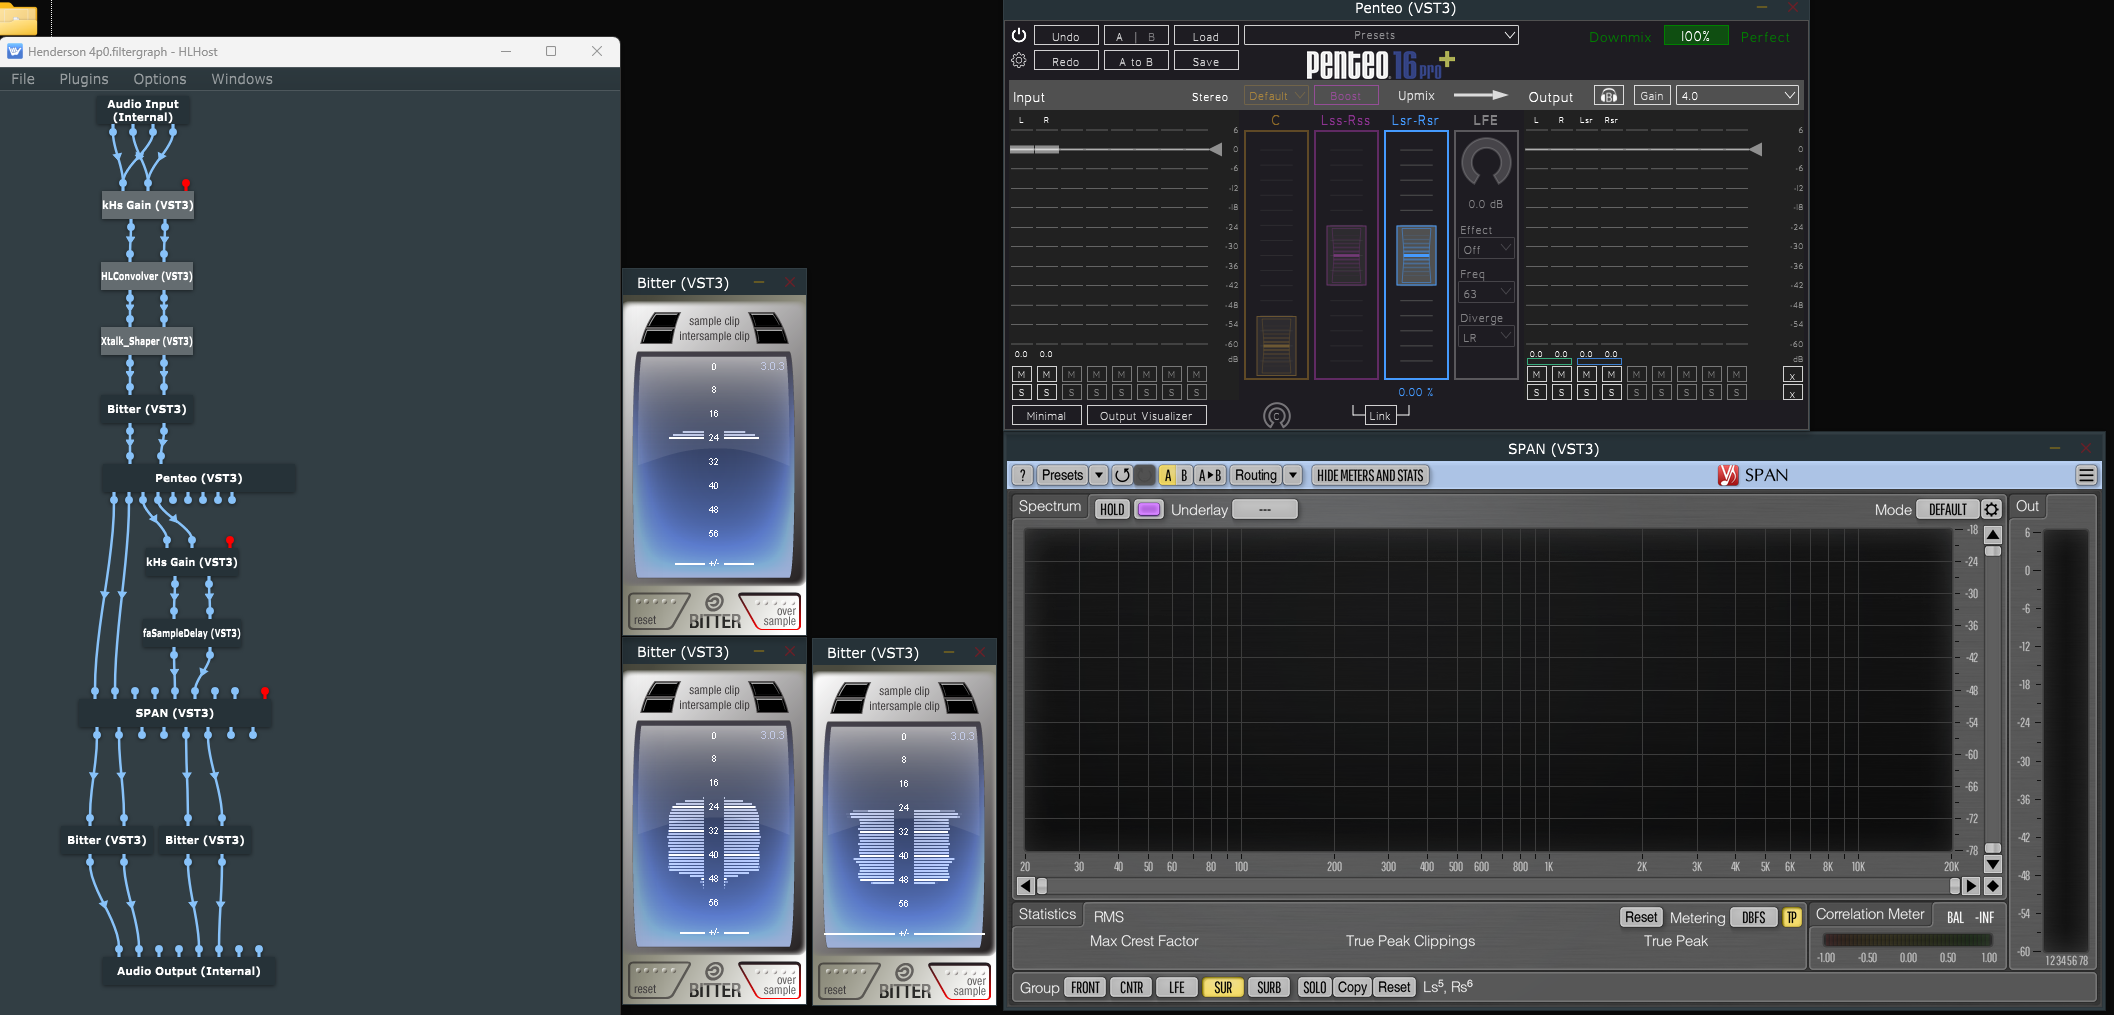Click the green 100% downmix indicator

click(1695, 36)
